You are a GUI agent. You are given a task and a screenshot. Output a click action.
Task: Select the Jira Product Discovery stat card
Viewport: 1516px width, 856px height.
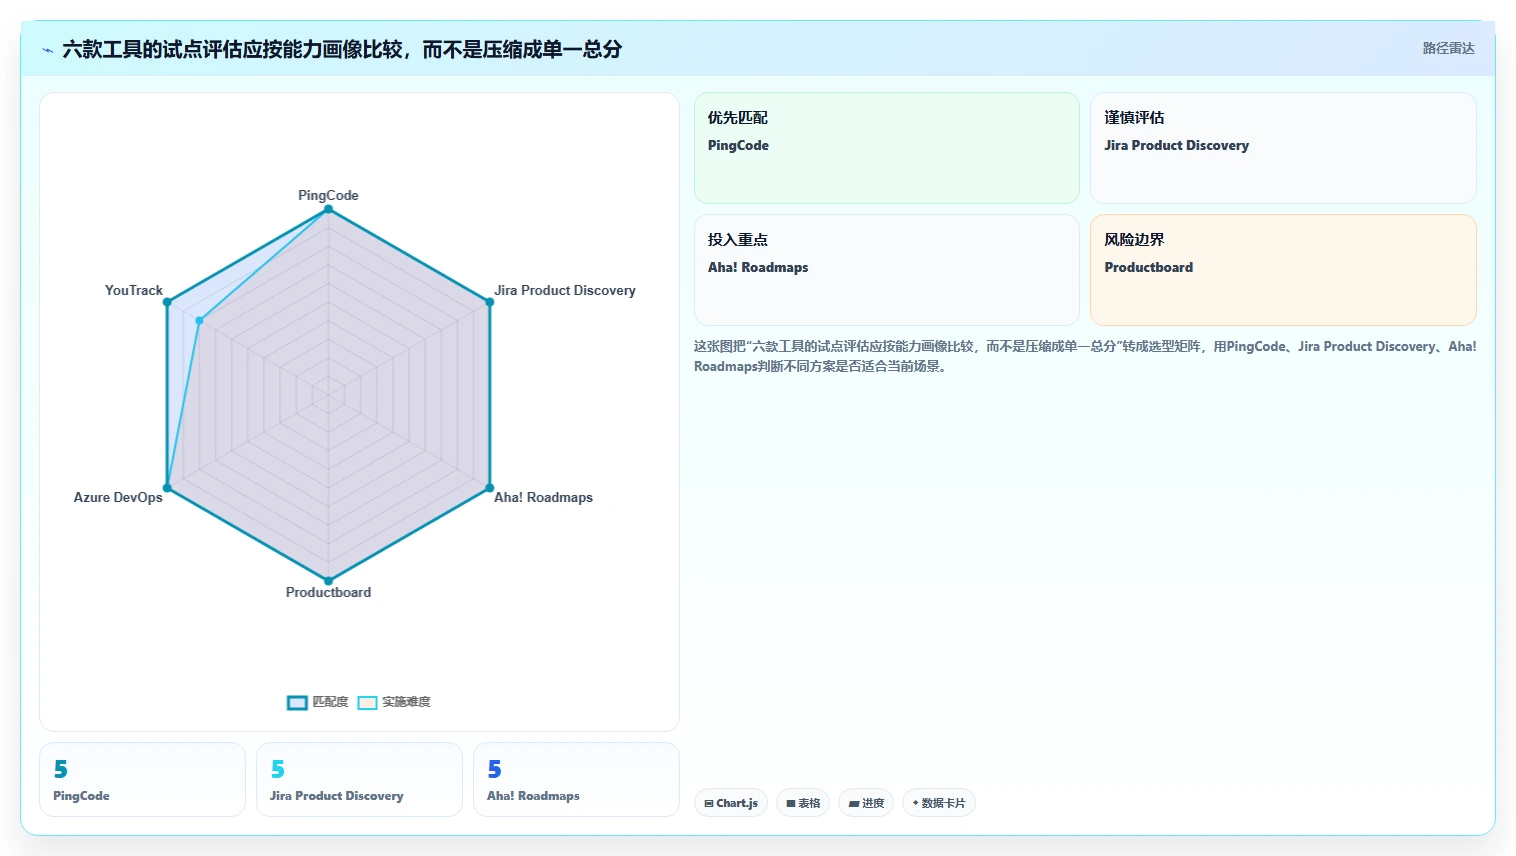pos(359,780)
